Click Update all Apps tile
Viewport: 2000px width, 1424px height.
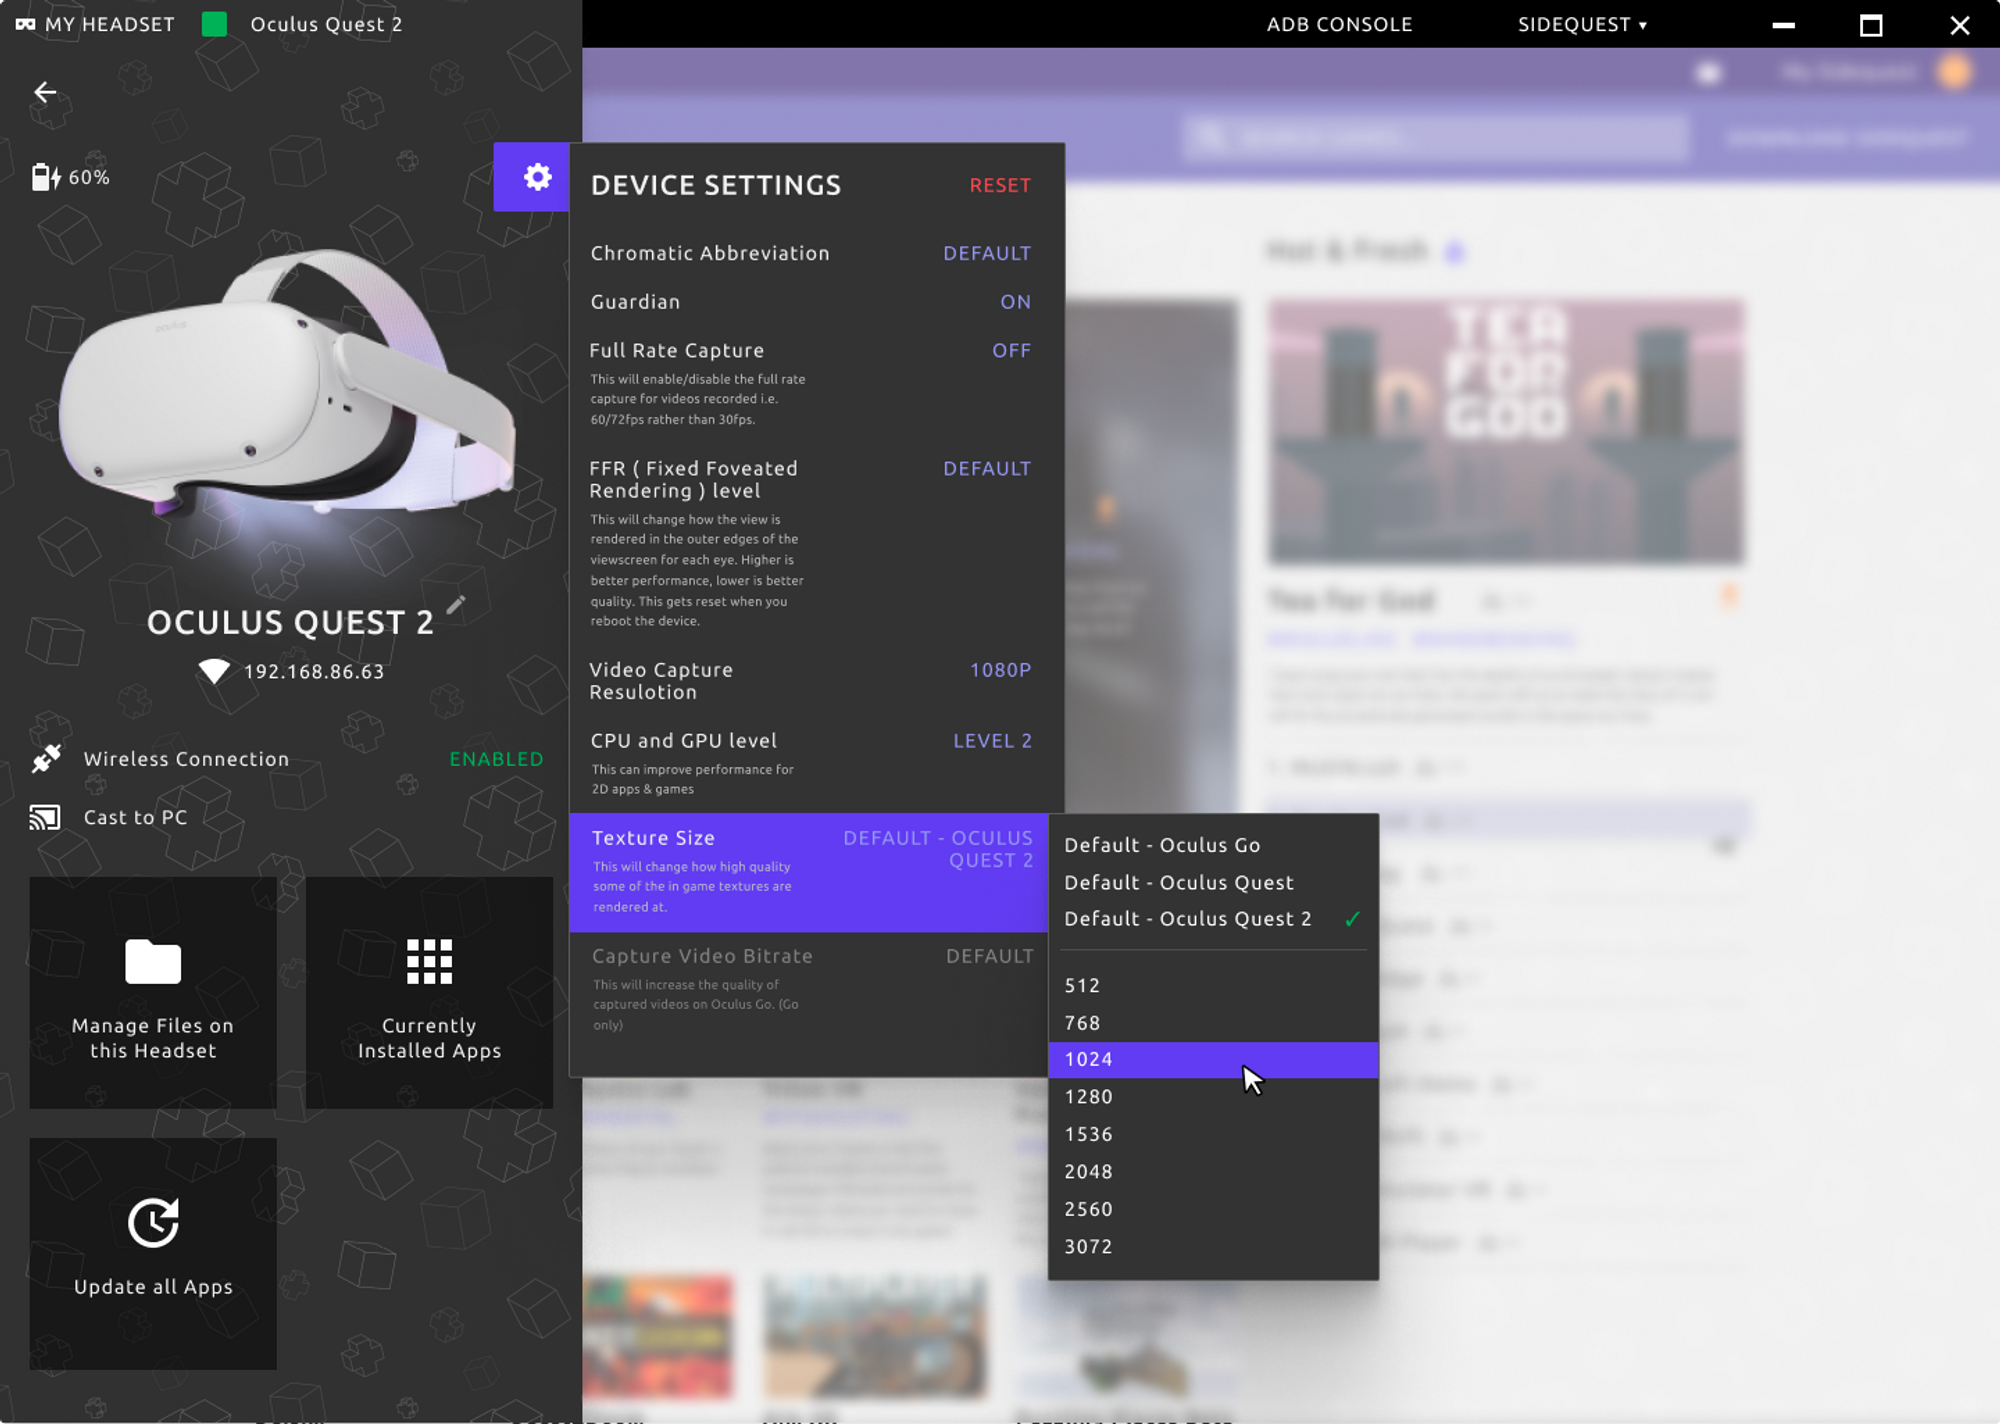coord(153,1253)
